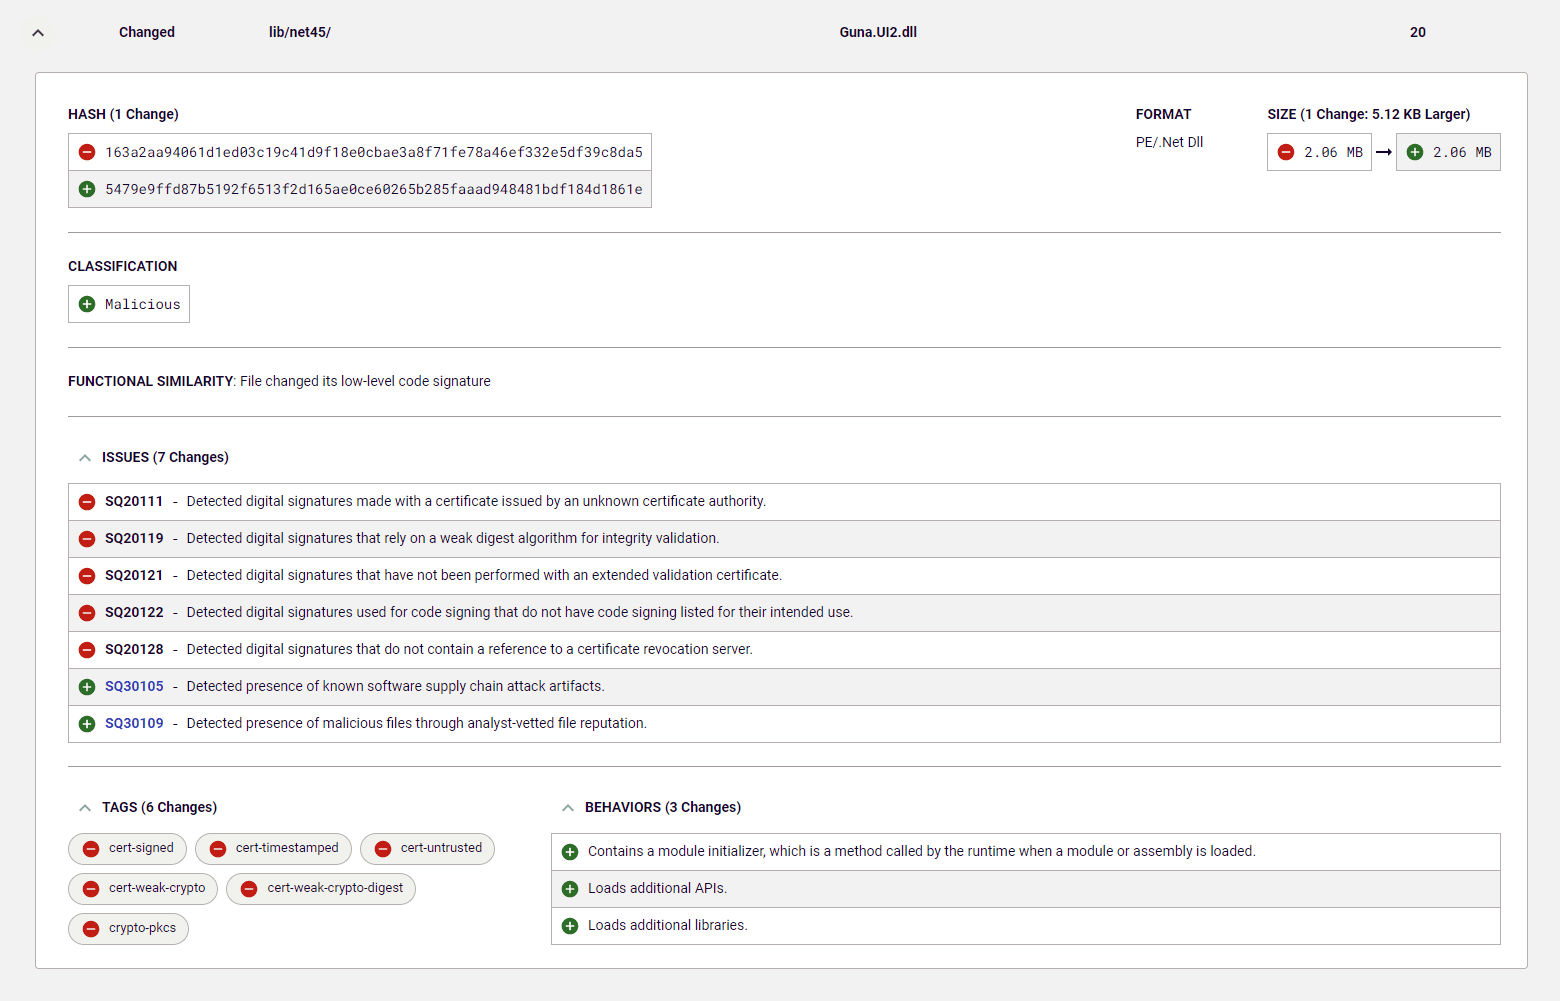Select the cert-weak-crypto-digest tag
1560x1001 pixels.
point(321,889)
